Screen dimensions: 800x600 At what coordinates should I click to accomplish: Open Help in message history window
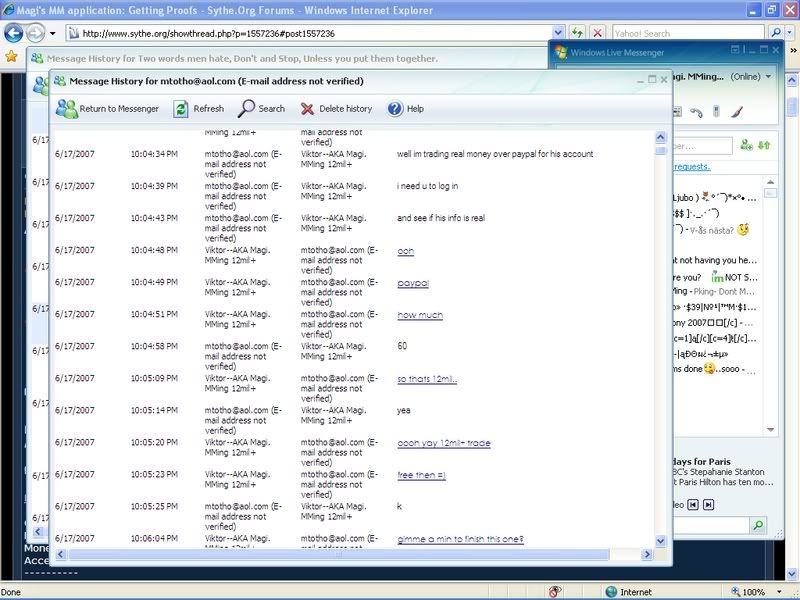click(x=406, y=109)
